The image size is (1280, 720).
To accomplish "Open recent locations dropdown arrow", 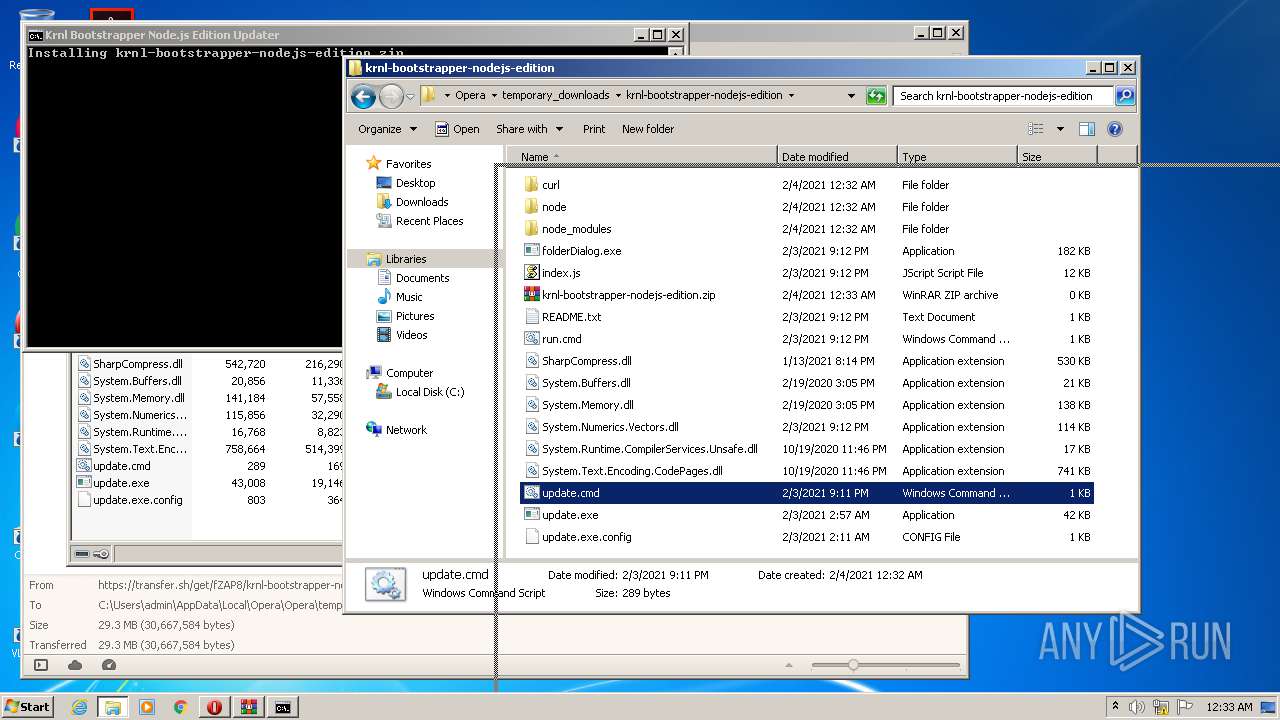I will point(410,97).
